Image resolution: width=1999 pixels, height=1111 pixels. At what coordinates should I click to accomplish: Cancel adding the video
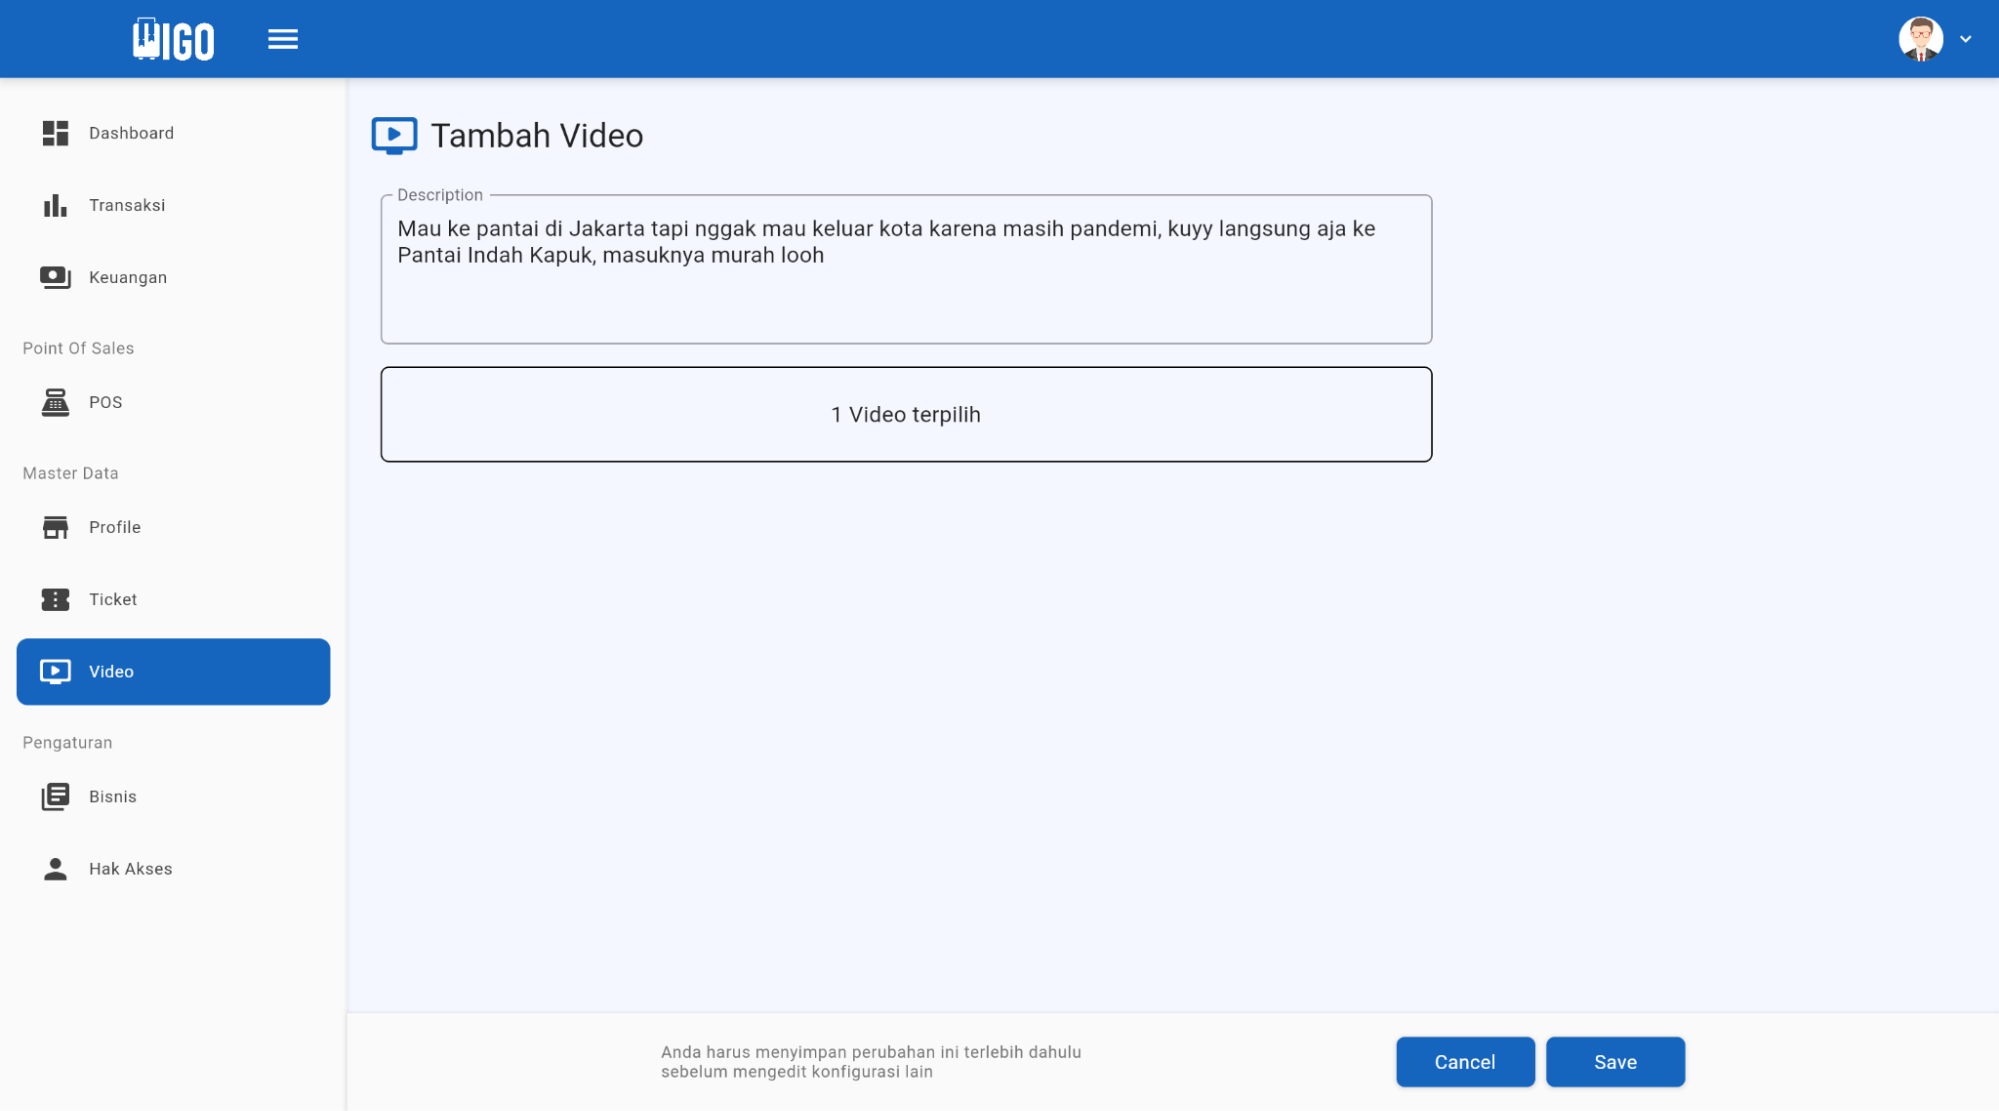[1464, 1061]
